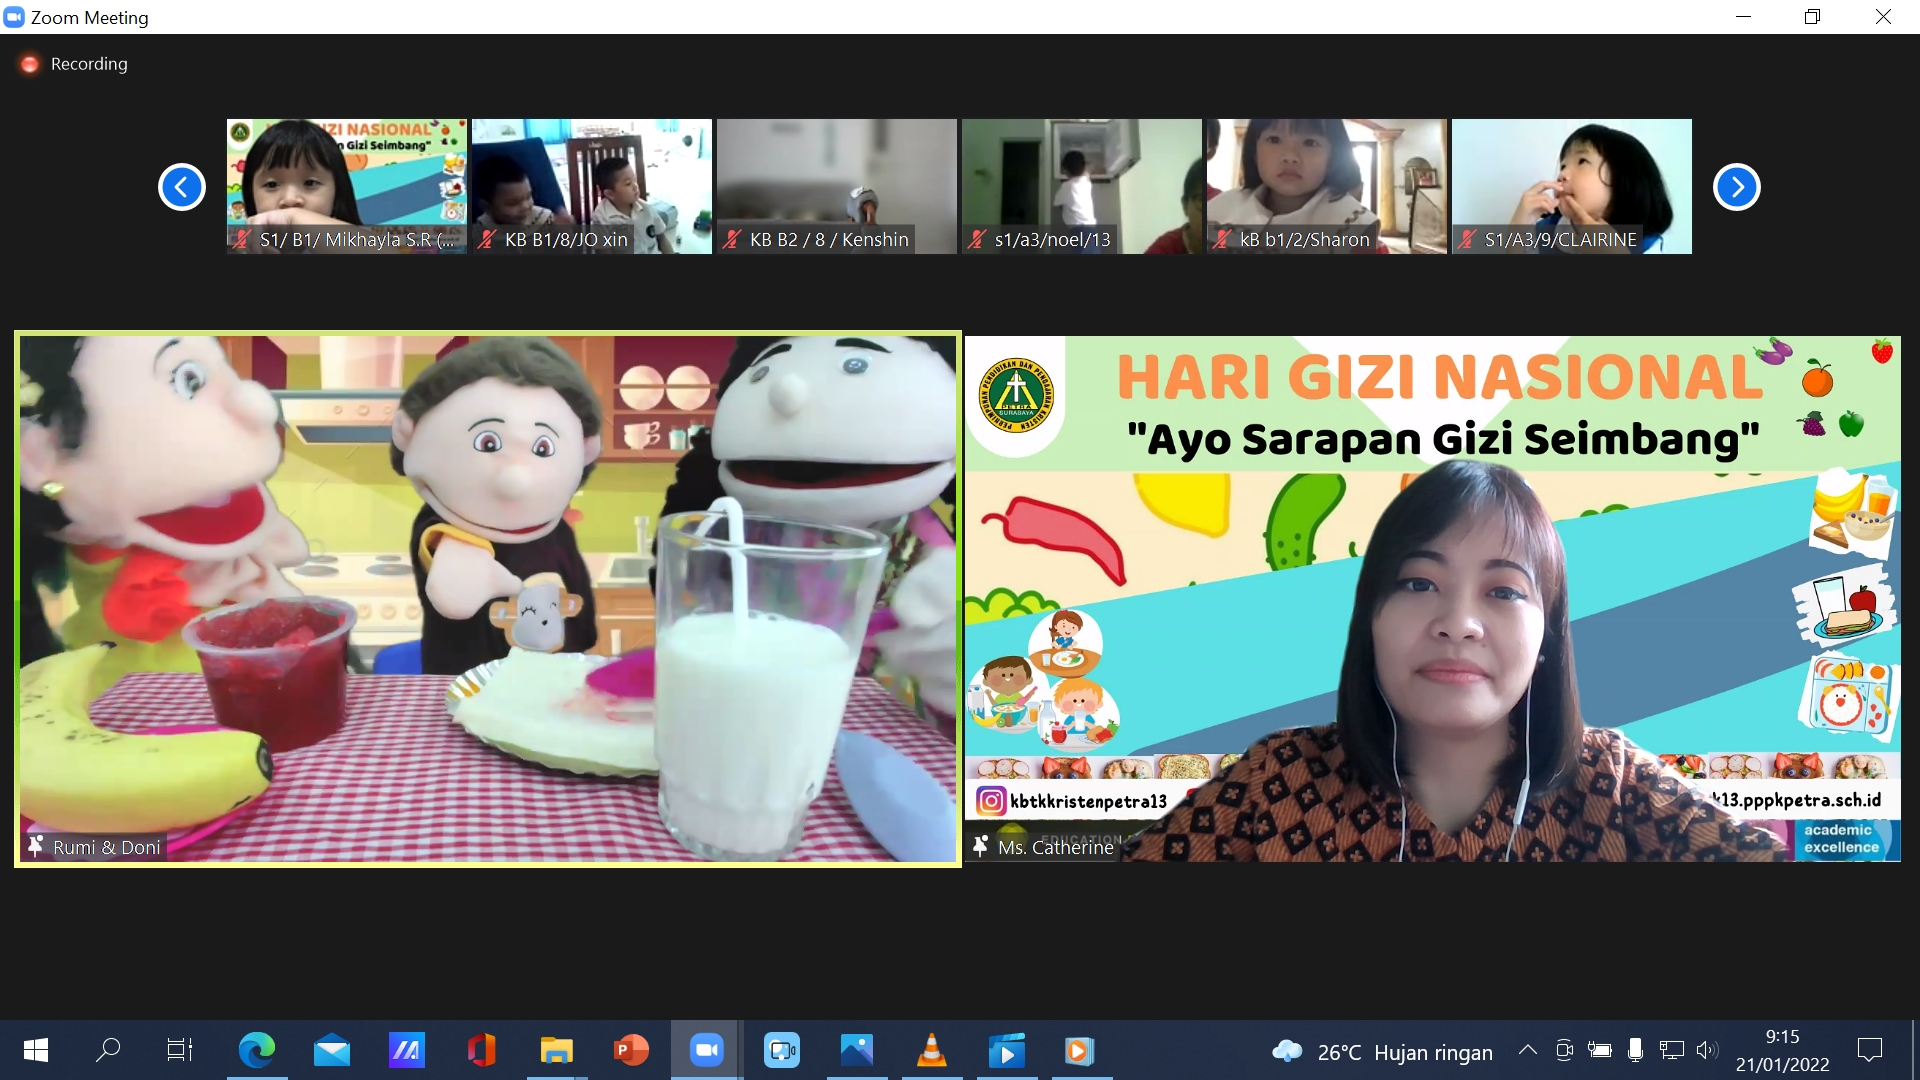
Task: Select s1/a3/noel/13 participant video thumbnail
Action: coord(1081,185)
